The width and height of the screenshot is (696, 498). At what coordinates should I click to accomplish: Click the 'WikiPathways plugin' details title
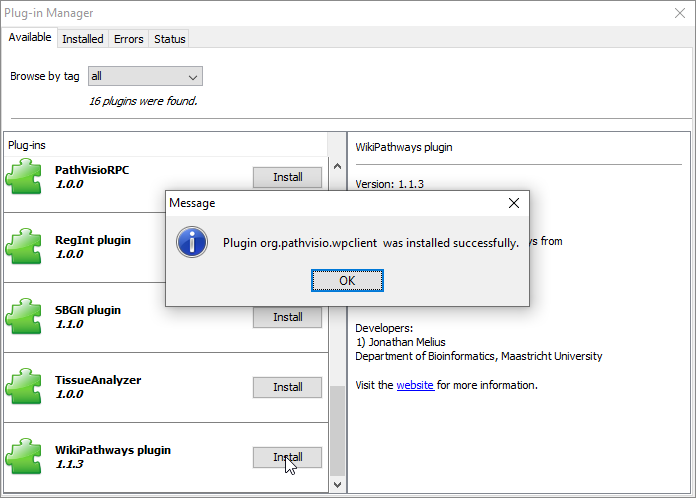click(403, 147)
